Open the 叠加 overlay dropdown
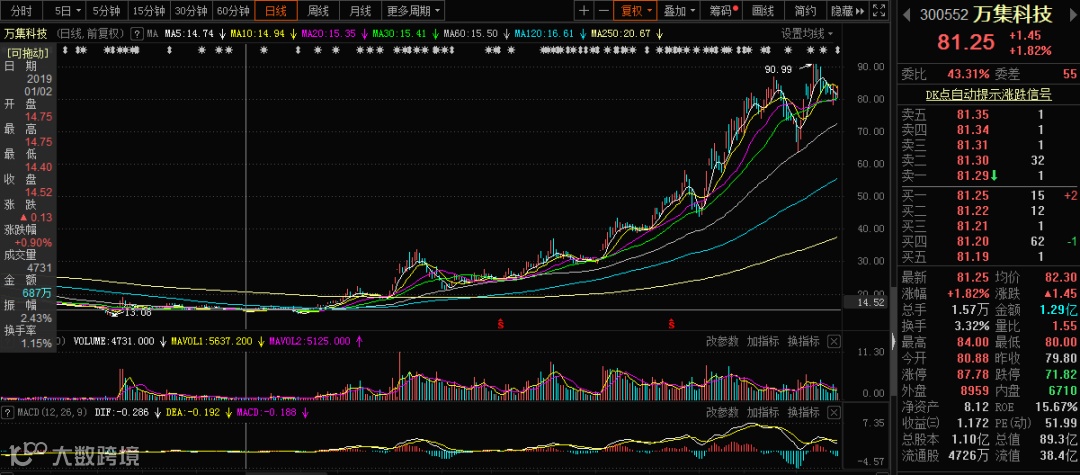This screenshot has width=1080, height=475. [x=679, y=10]
